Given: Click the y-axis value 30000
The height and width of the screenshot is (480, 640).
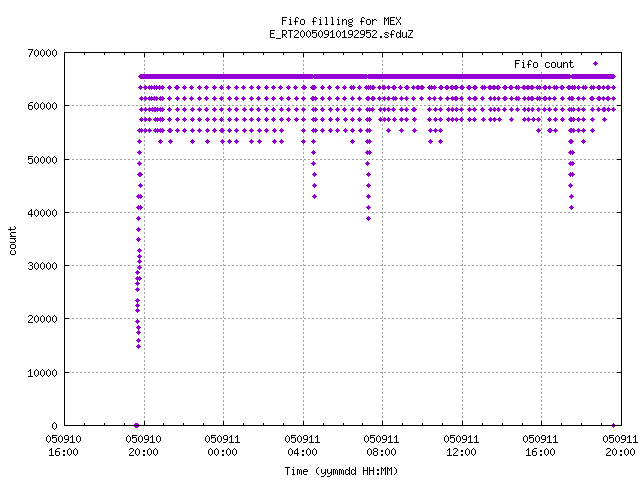Looking at the screenshot, I should pyautogui.click(x=42, y=266).
